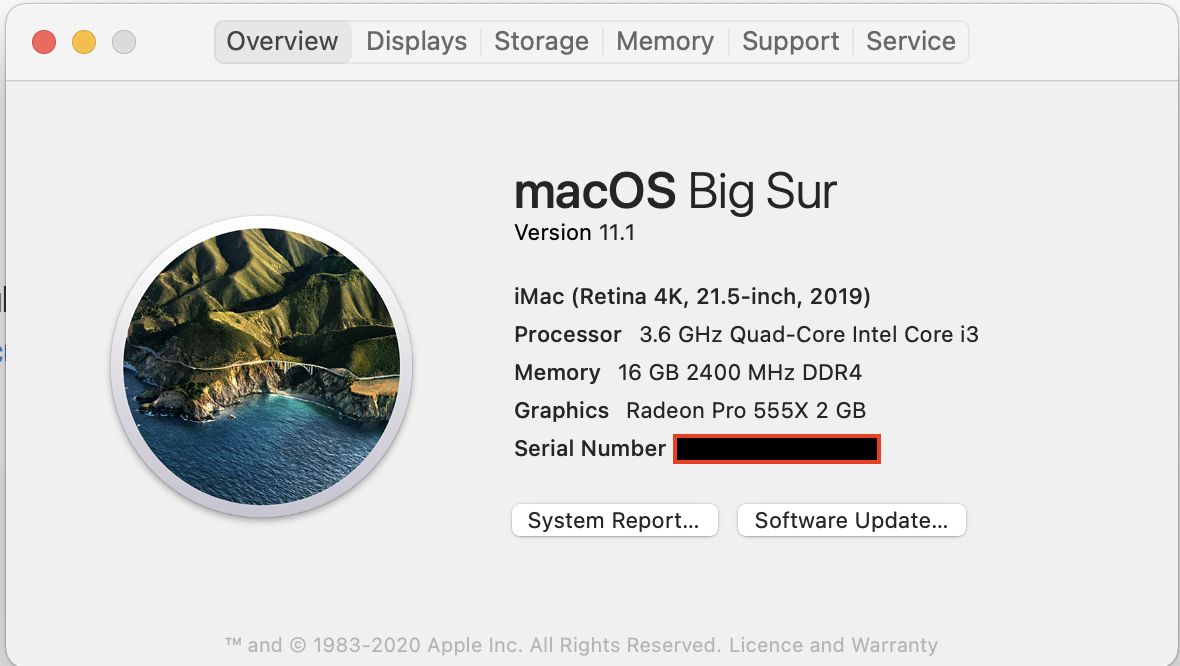Open the Support tab
This screenshot has width=1180, height=666.
coord(791,41)
